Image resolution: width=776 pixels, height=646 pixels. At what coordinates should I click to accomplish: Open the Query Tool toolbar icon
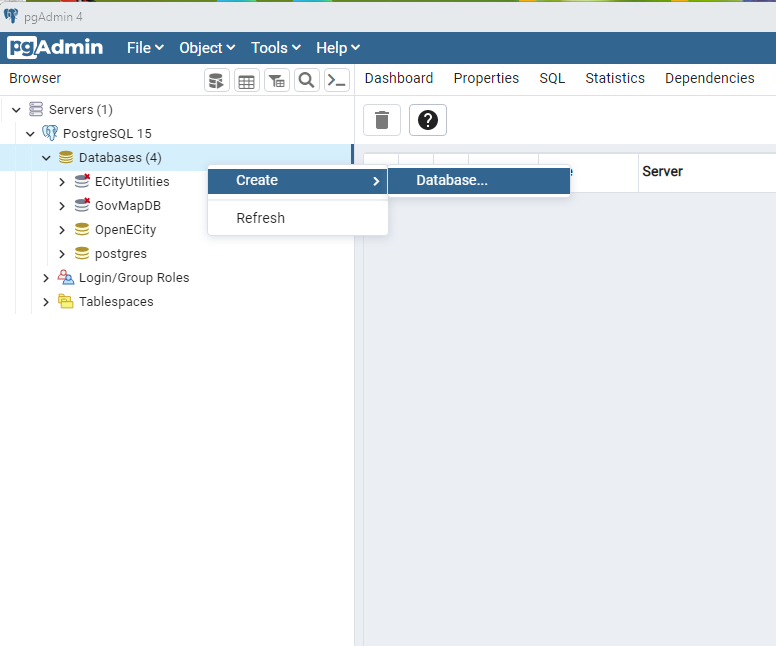click(x=217, y=80)
